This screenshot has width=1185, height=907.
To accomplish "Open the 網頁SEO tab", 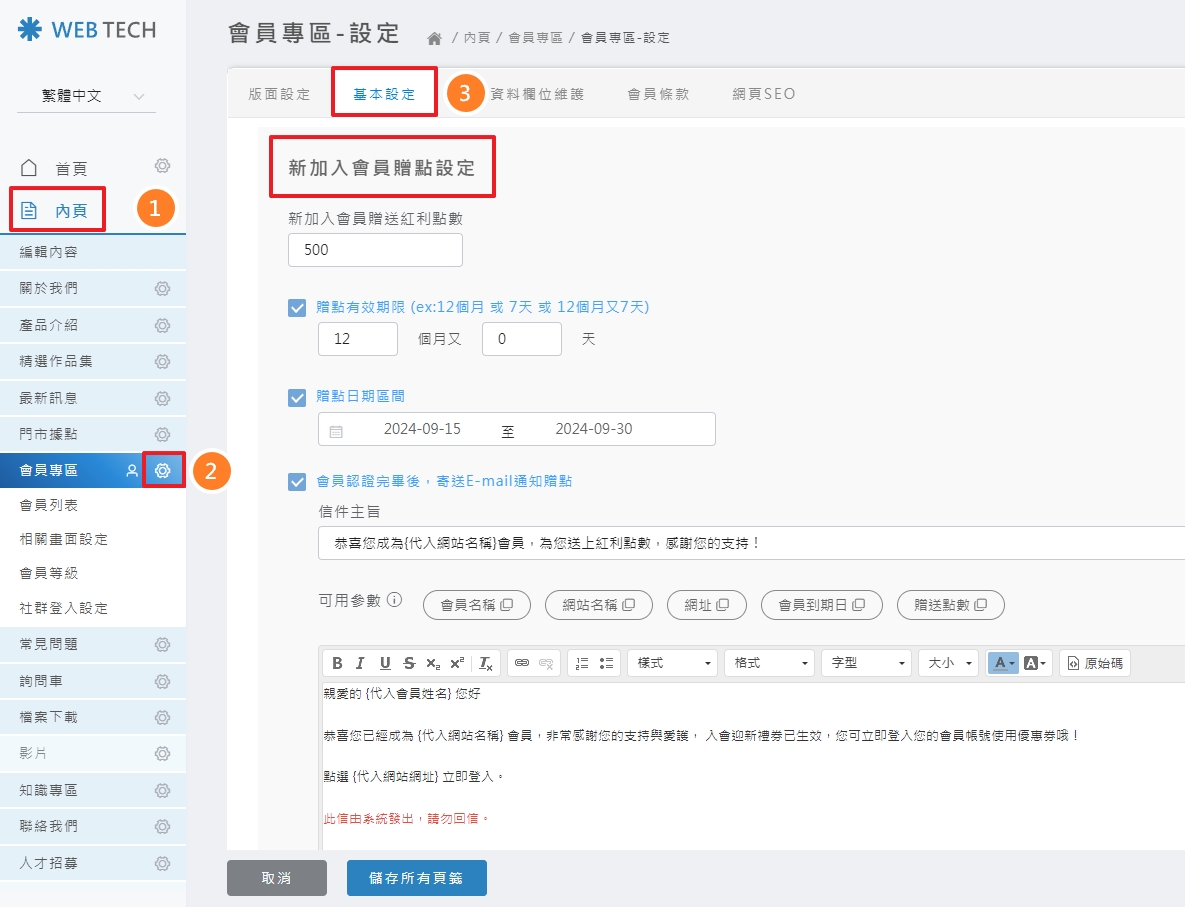I will point(763,93).
